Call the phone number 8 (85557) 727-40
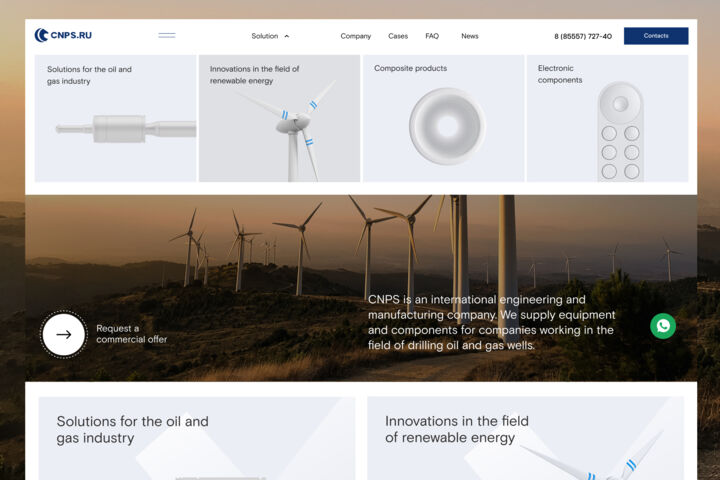The width and height of the screenshot is (720, 480). 583,36
